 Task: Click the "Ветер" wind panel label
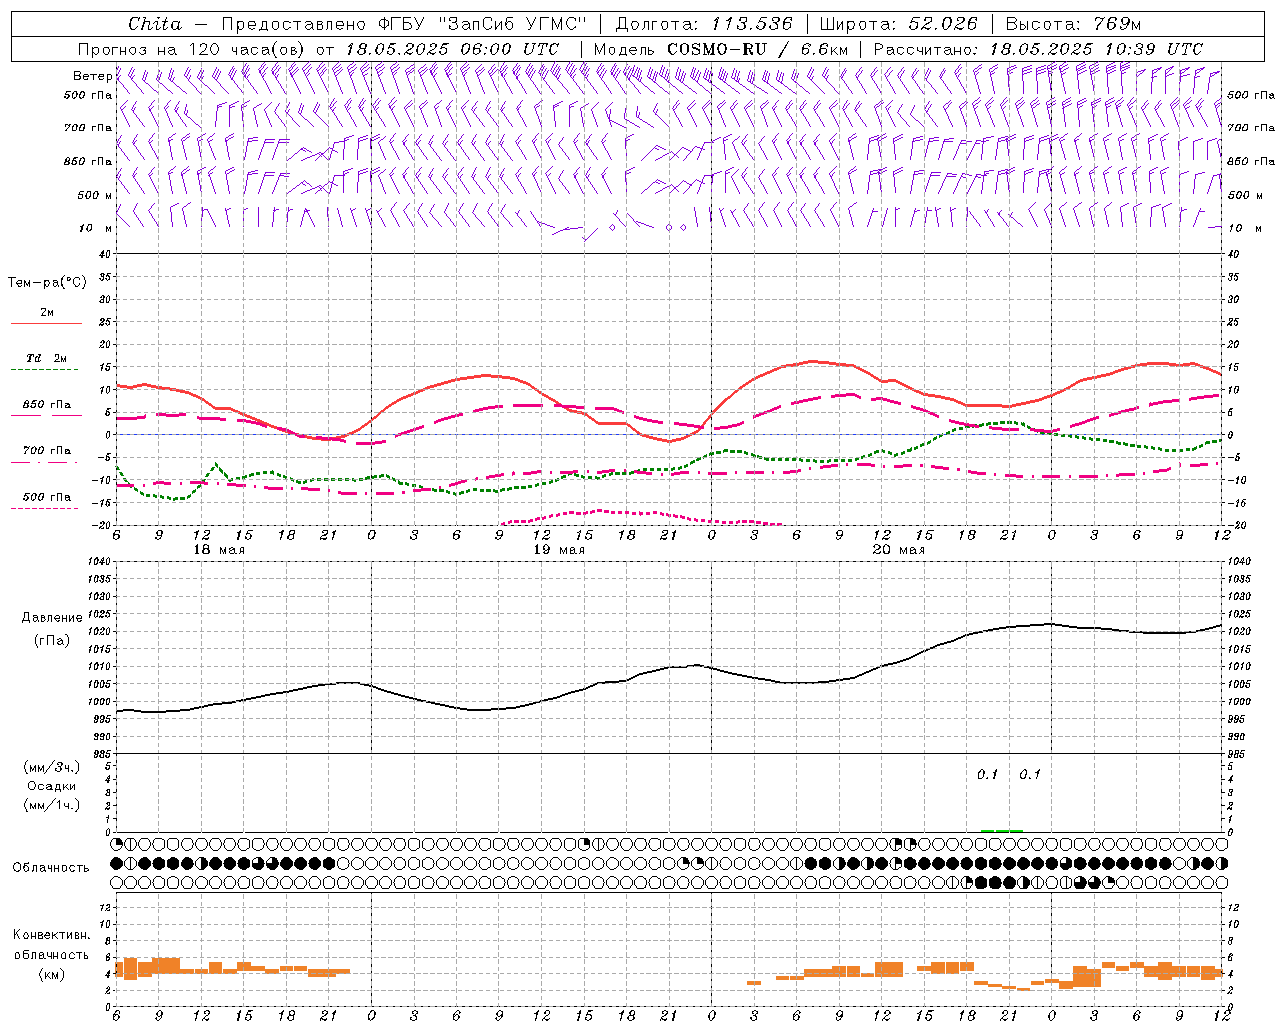(x=92, y=76)
